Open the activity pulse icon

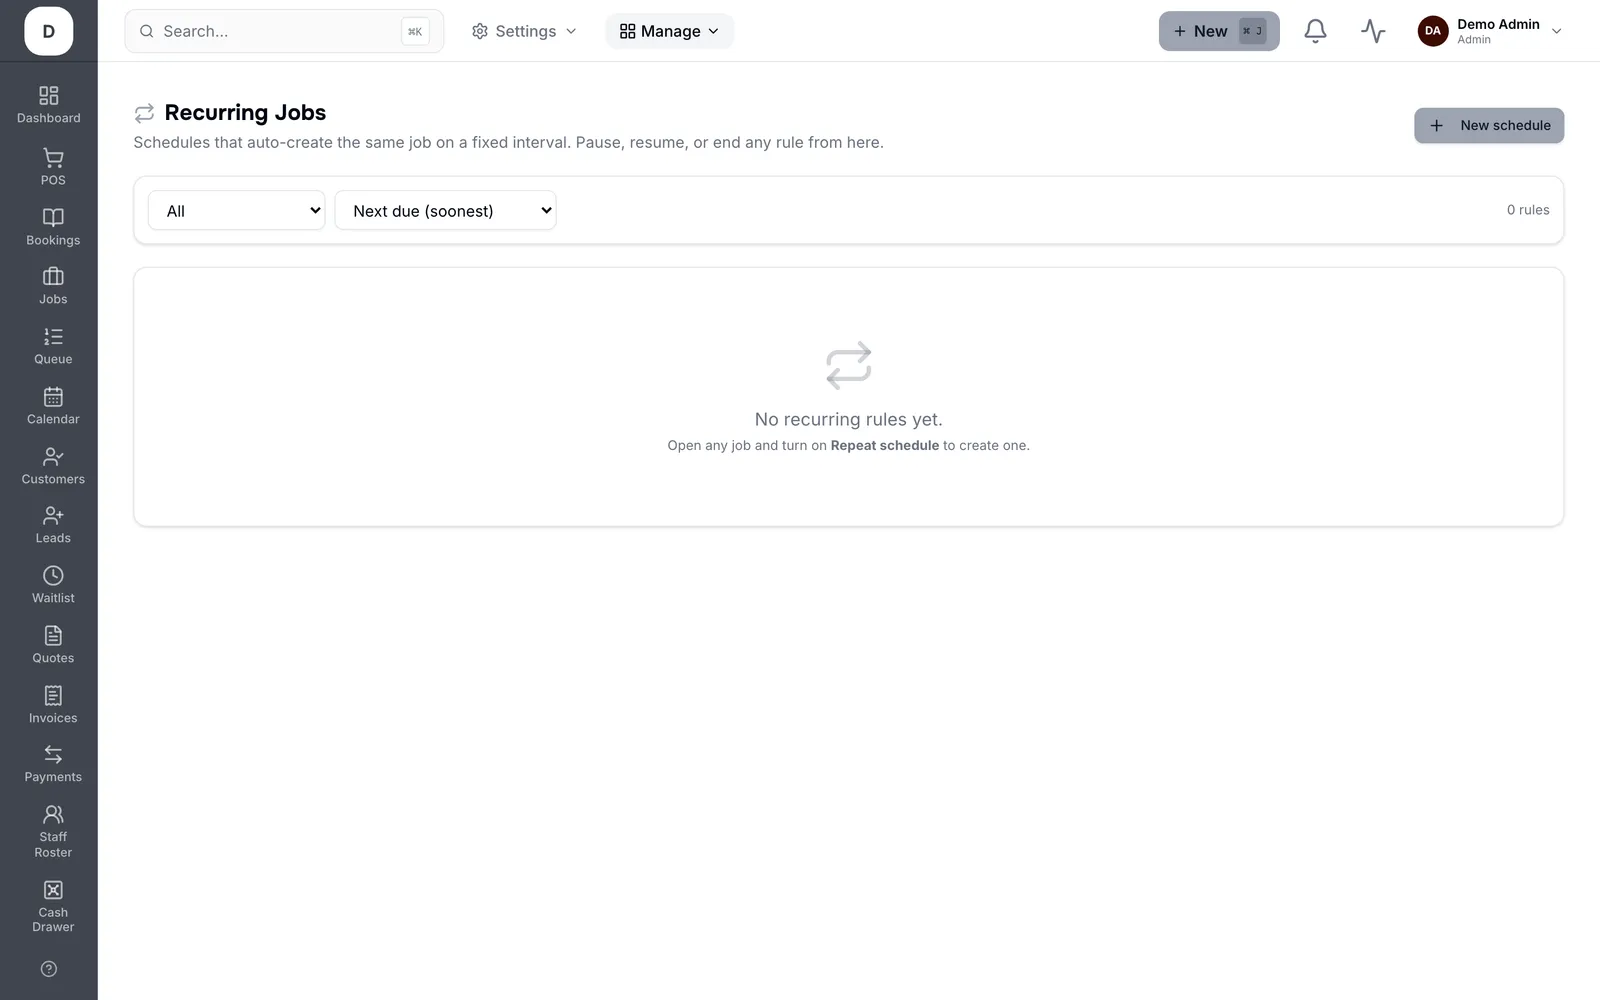click(1373, 31)
